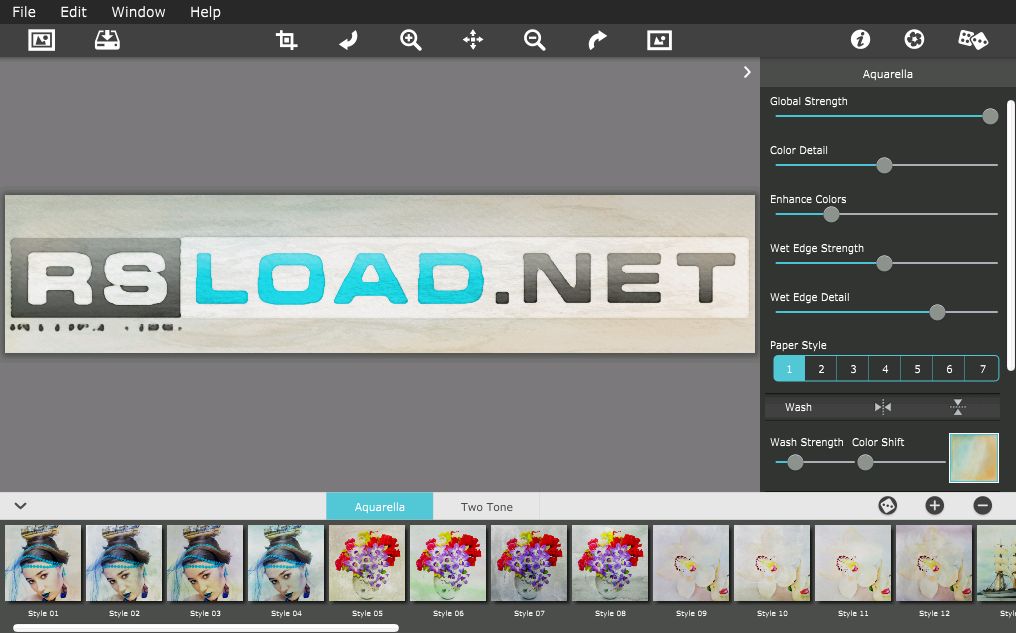This screenshot has width=1016, height=633.
Task: Show the original image preview icon
Action: (659, 40)
